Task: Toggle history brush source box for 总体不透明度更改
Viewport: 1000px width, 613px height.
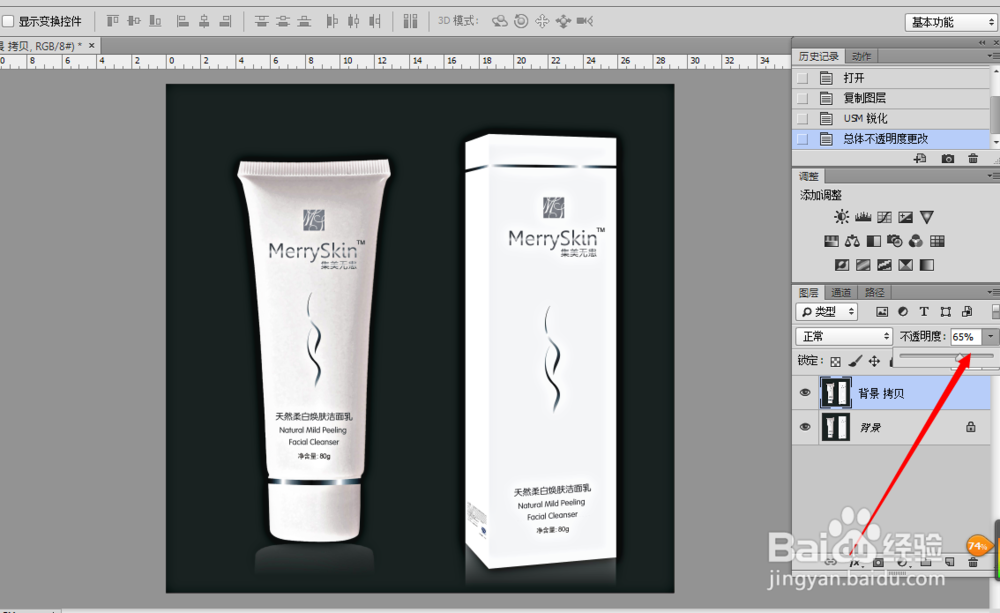Action: (802, 139)
